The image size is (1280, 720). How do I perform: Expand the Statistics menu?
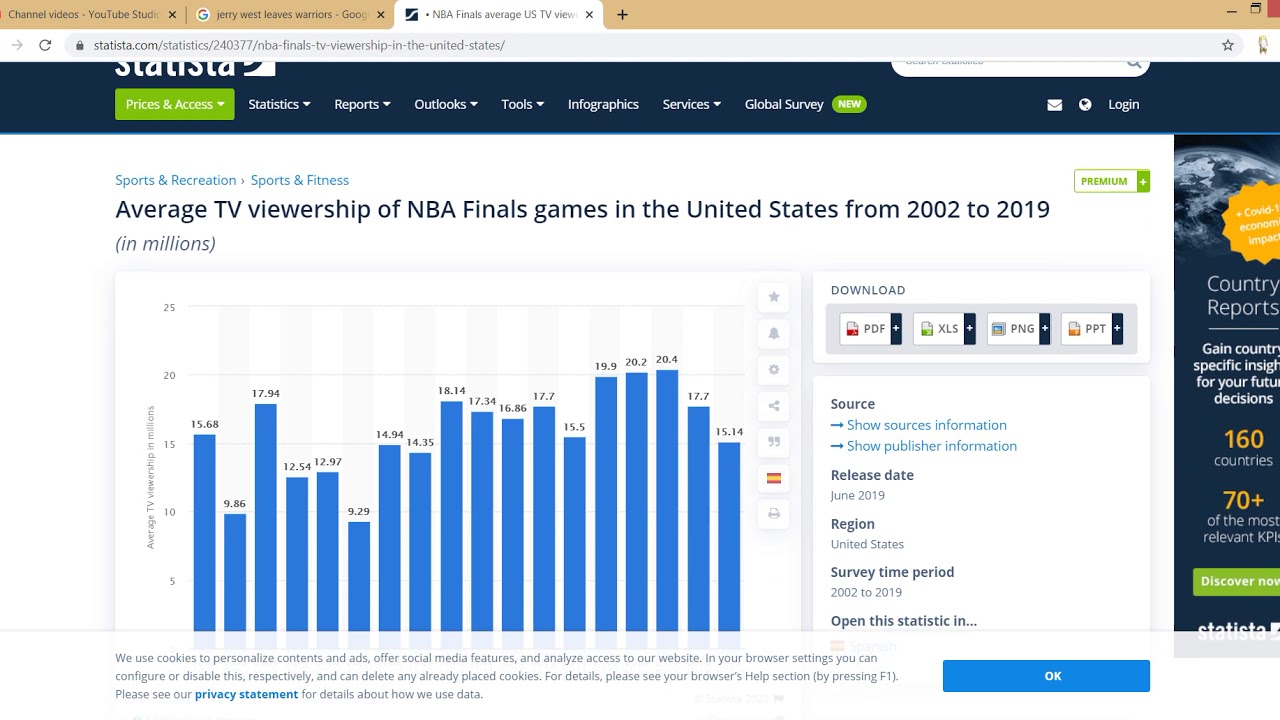[x=279, y=104]
